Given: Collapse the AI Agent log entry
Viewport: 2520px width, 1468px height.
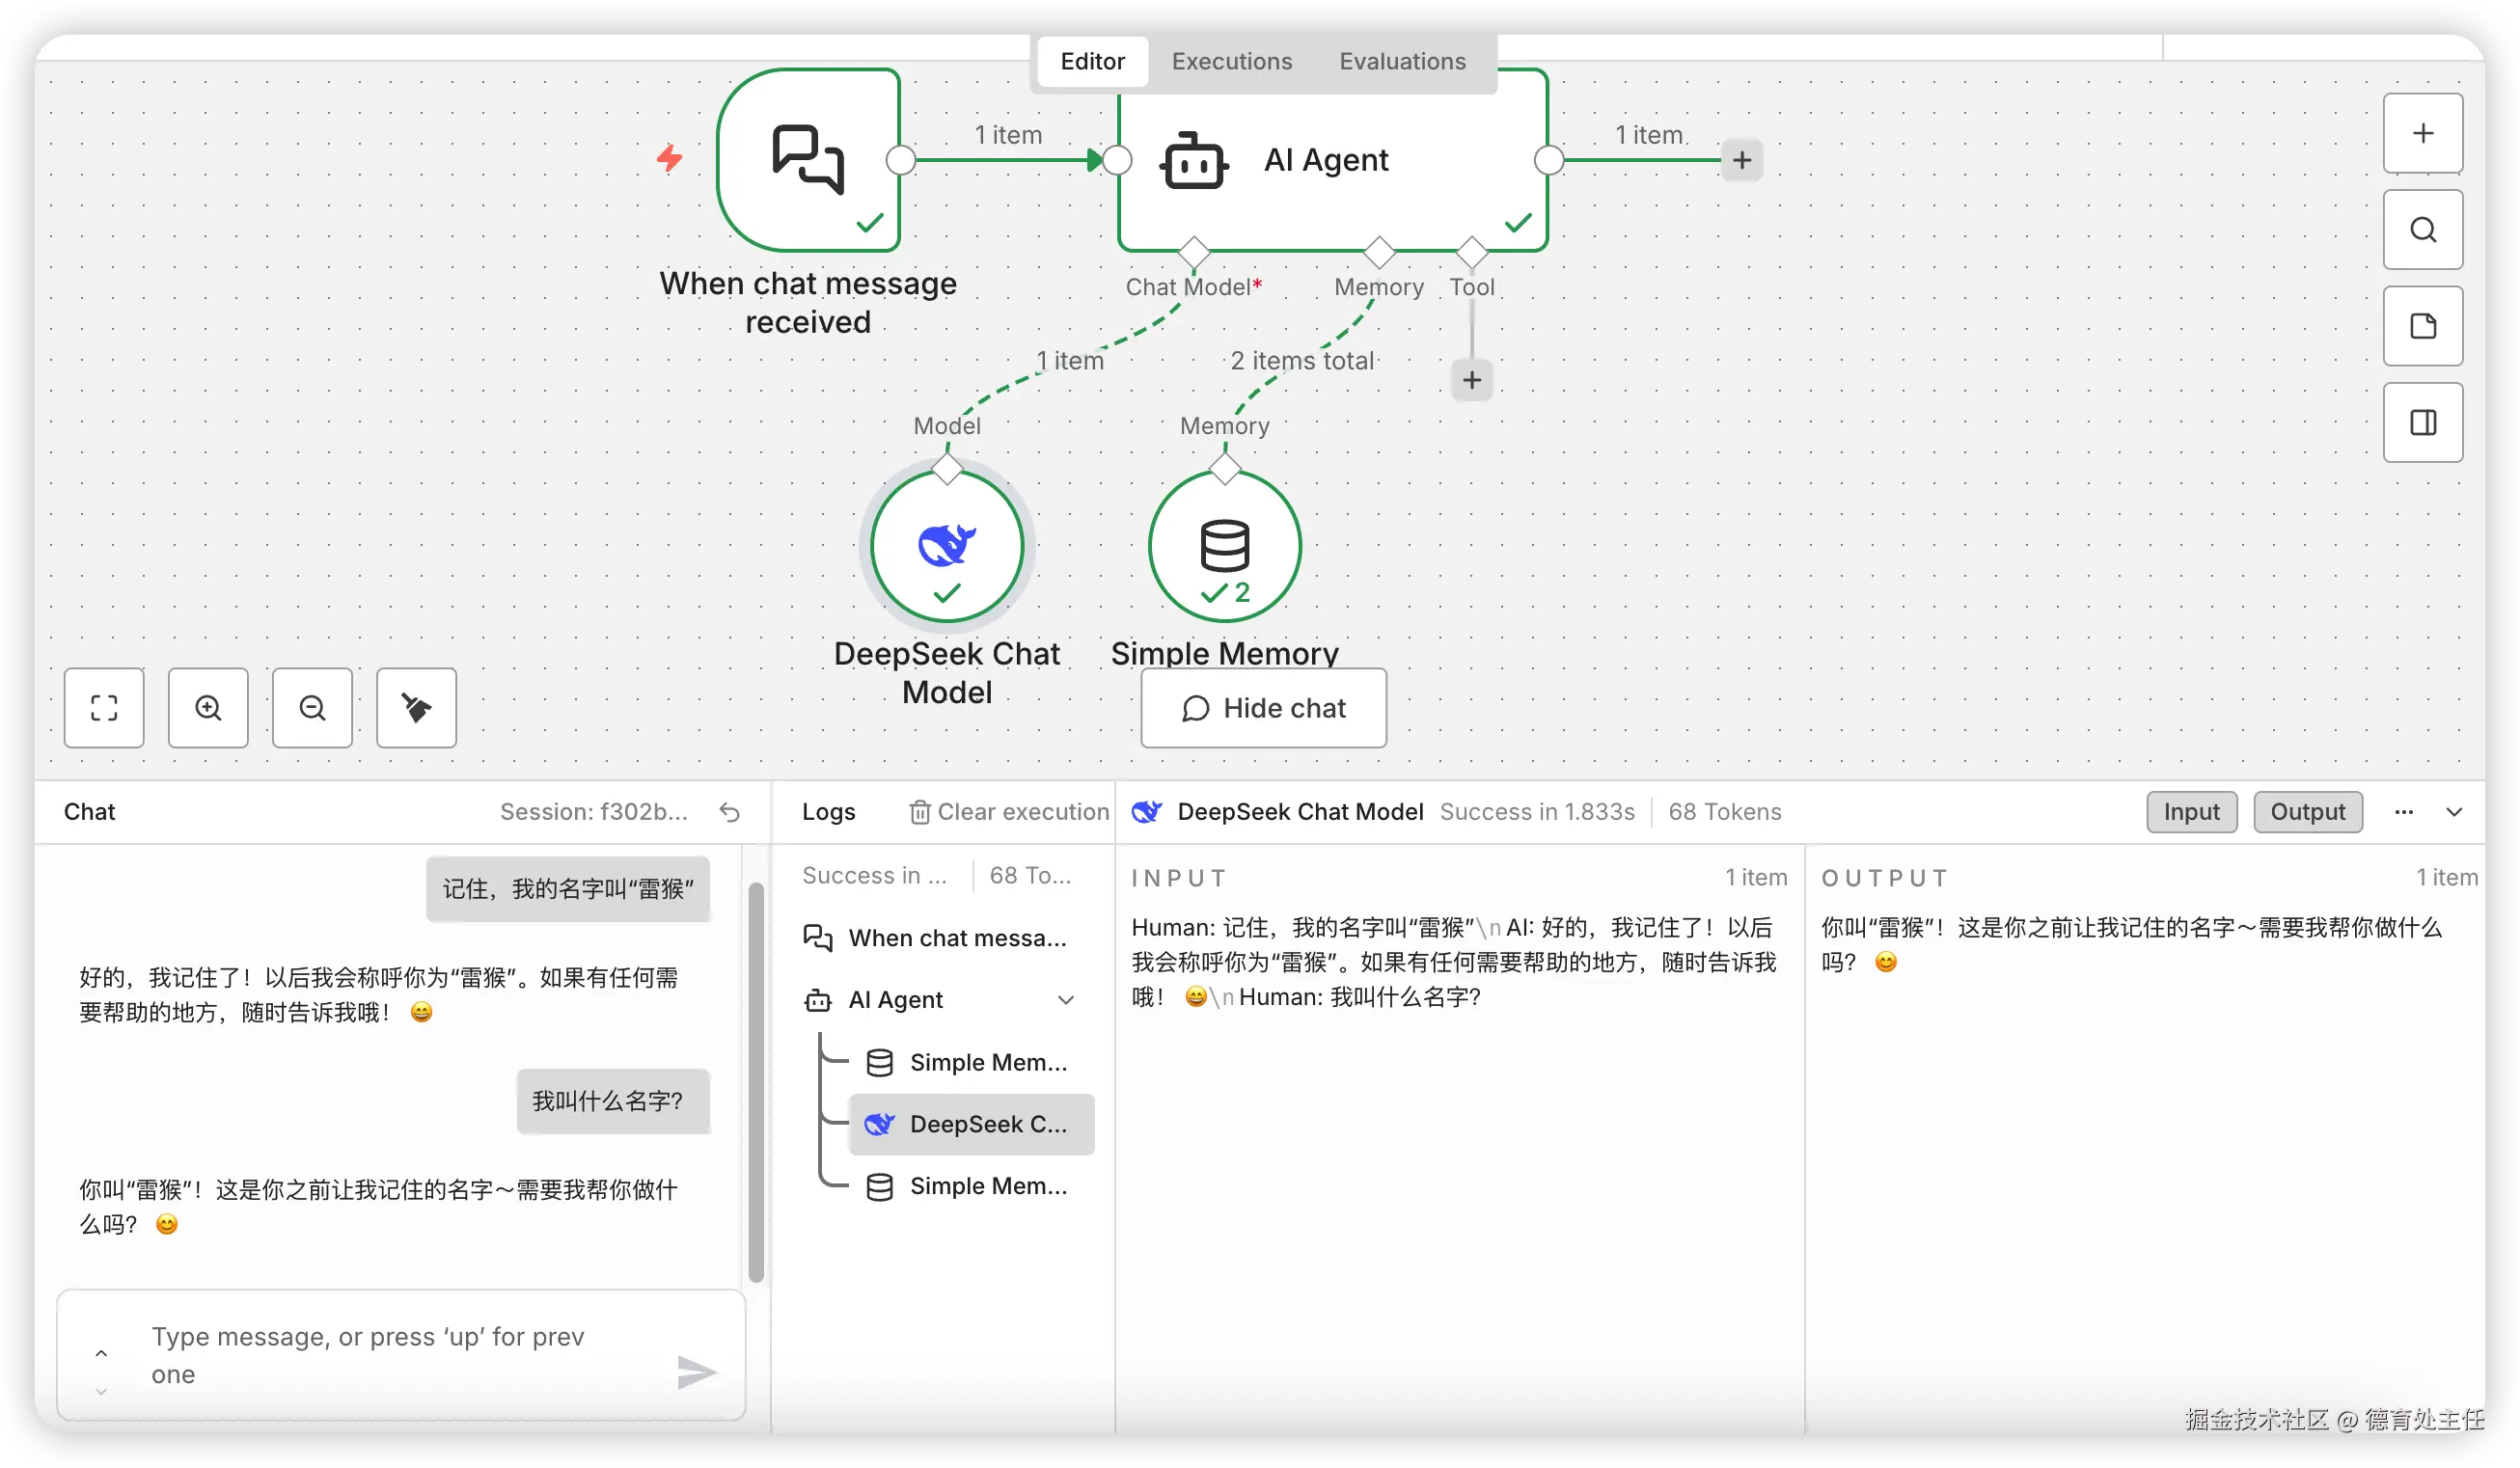Looking at the screenshot, I should tap(1066, 1000).
